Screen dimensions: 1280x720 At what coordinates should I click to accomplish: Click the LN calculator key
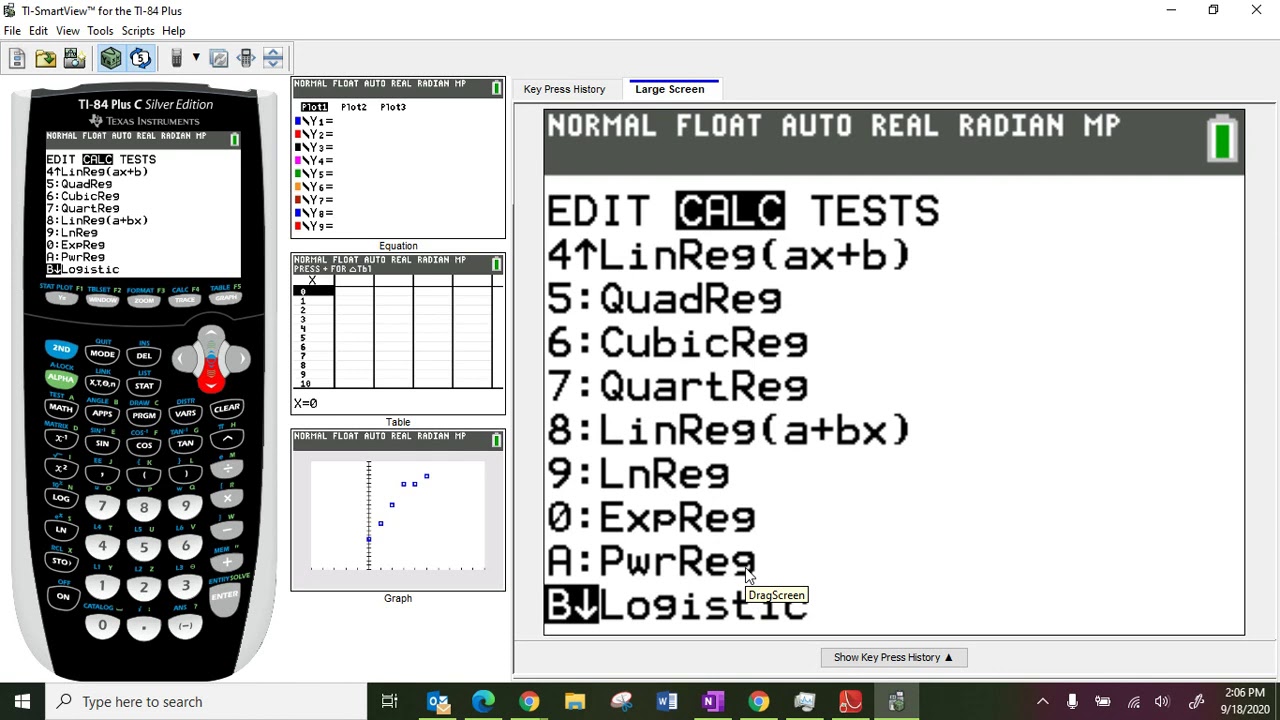click(61, 530)
